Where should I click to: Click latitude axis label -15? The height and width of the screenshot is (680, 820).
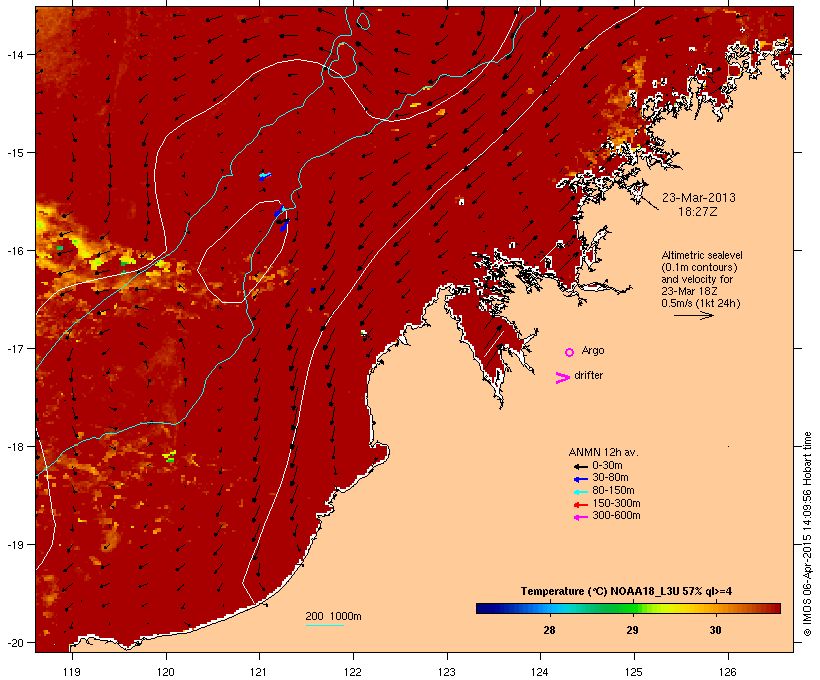click(x=14, y=152)
